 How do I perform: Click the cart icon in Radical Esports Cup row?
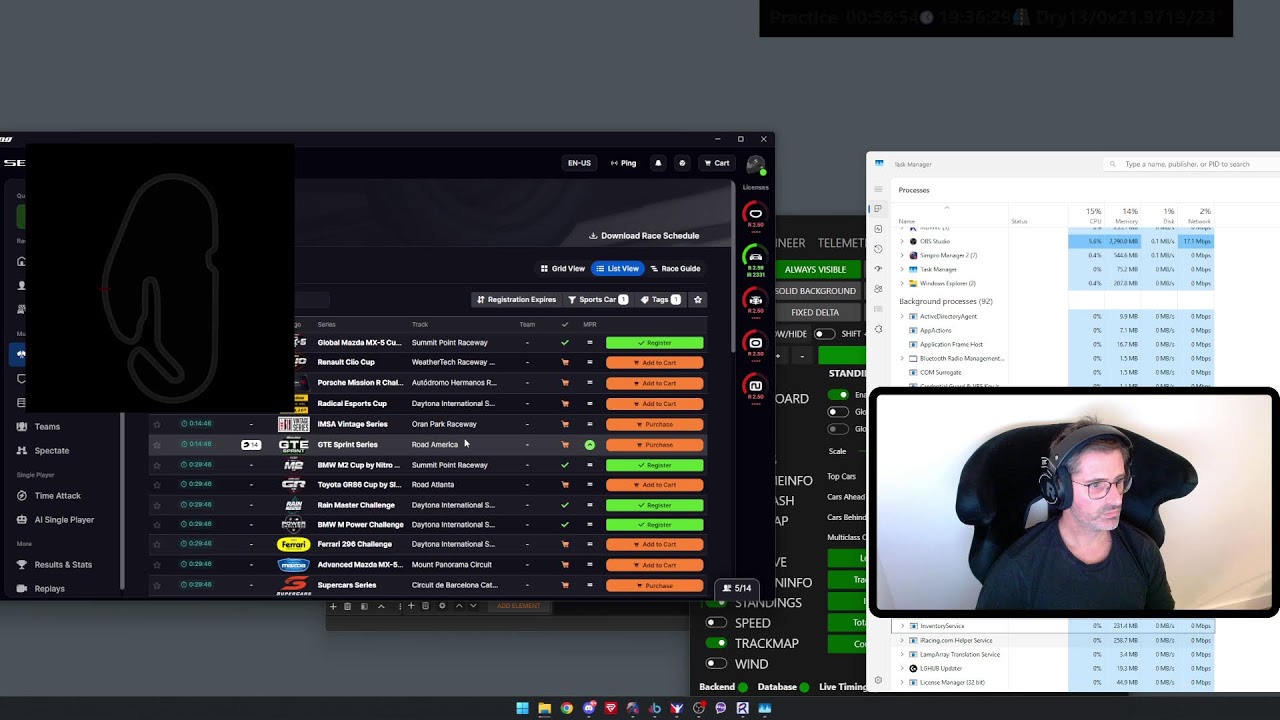(x=565, y=404)
